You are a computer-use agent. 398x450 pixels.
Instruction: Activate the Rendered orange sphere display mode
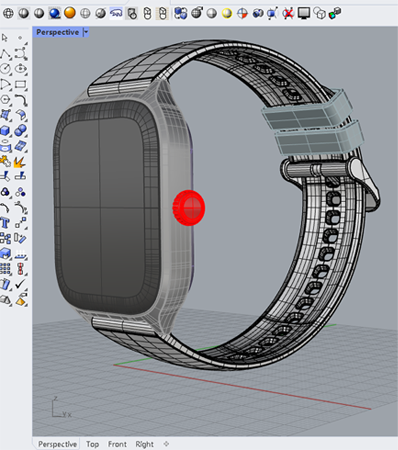(x=70, y=13)
